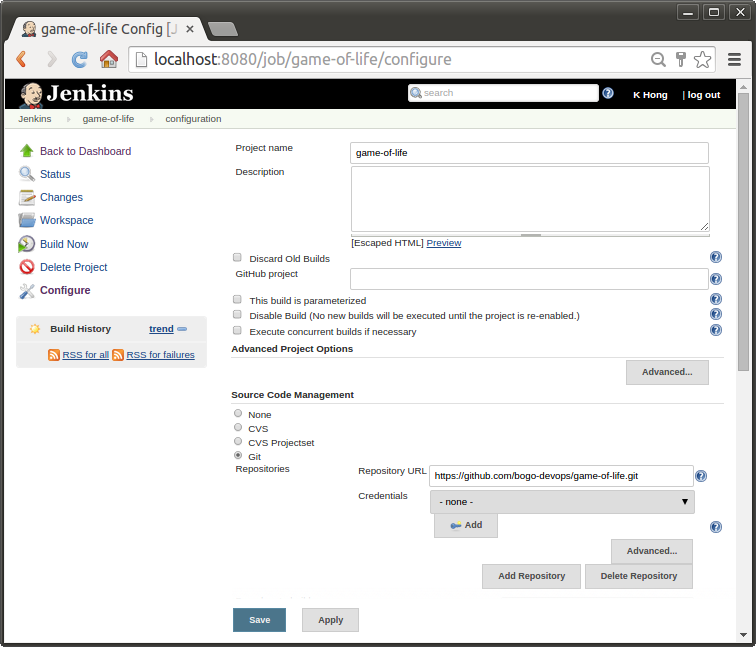Open a new browser tab
Viewport: 756px width, 647px height.
(222, 29)
